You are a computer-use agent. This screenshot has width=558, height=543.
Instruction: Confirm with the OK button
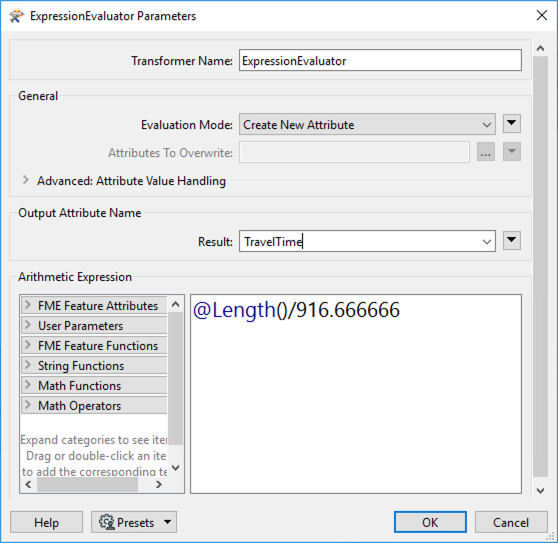point(430,522)
